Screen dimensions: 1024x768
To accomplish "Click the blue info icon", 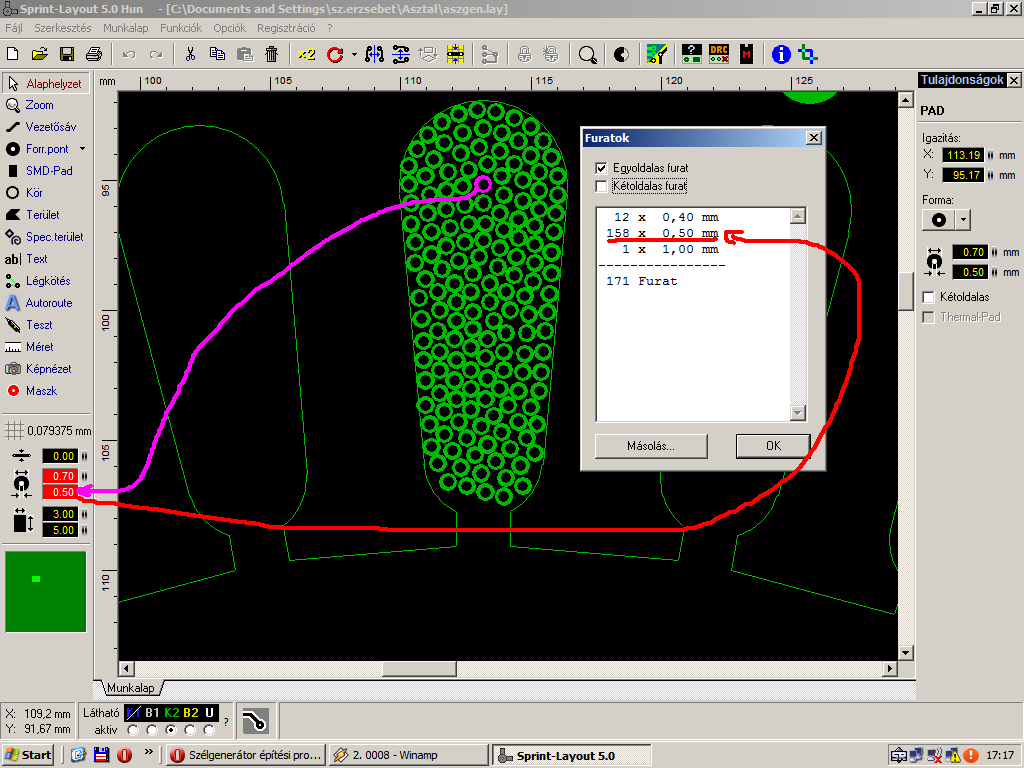I will pos(781,54).
